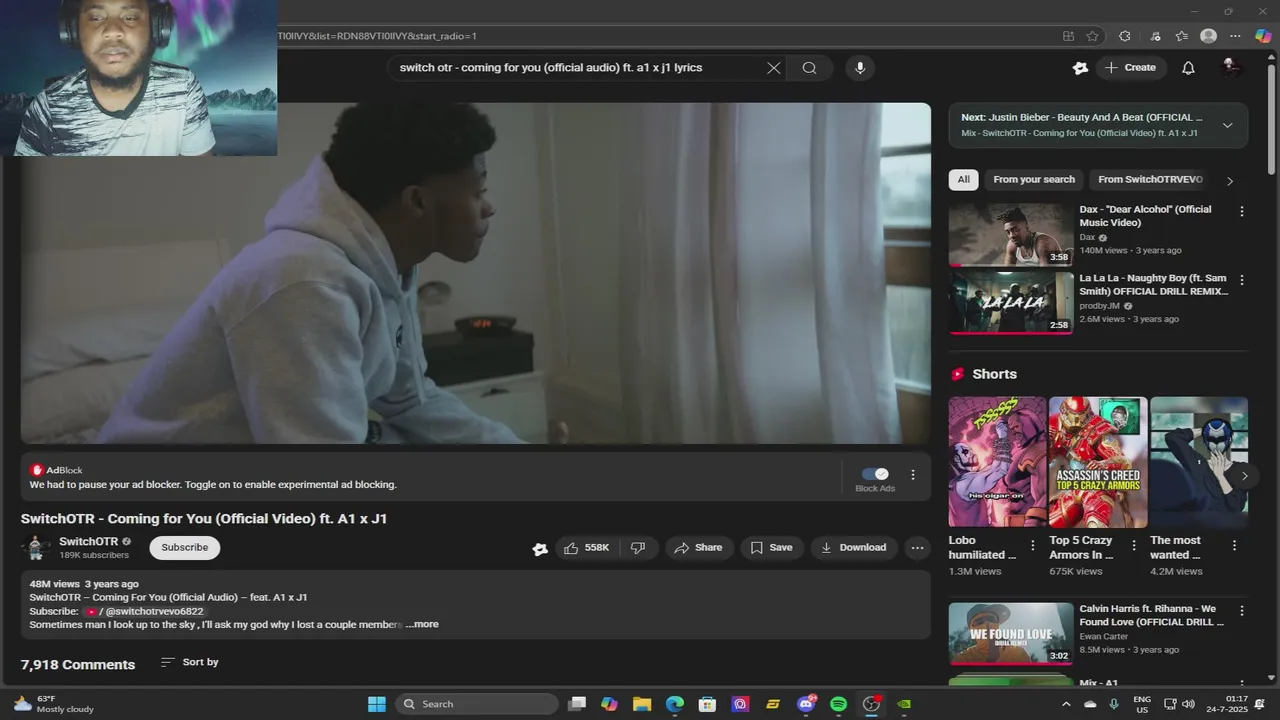The image size is (1280, 720).
Task: Open options for The most wanted short
Action: [x=1234, y=546]
